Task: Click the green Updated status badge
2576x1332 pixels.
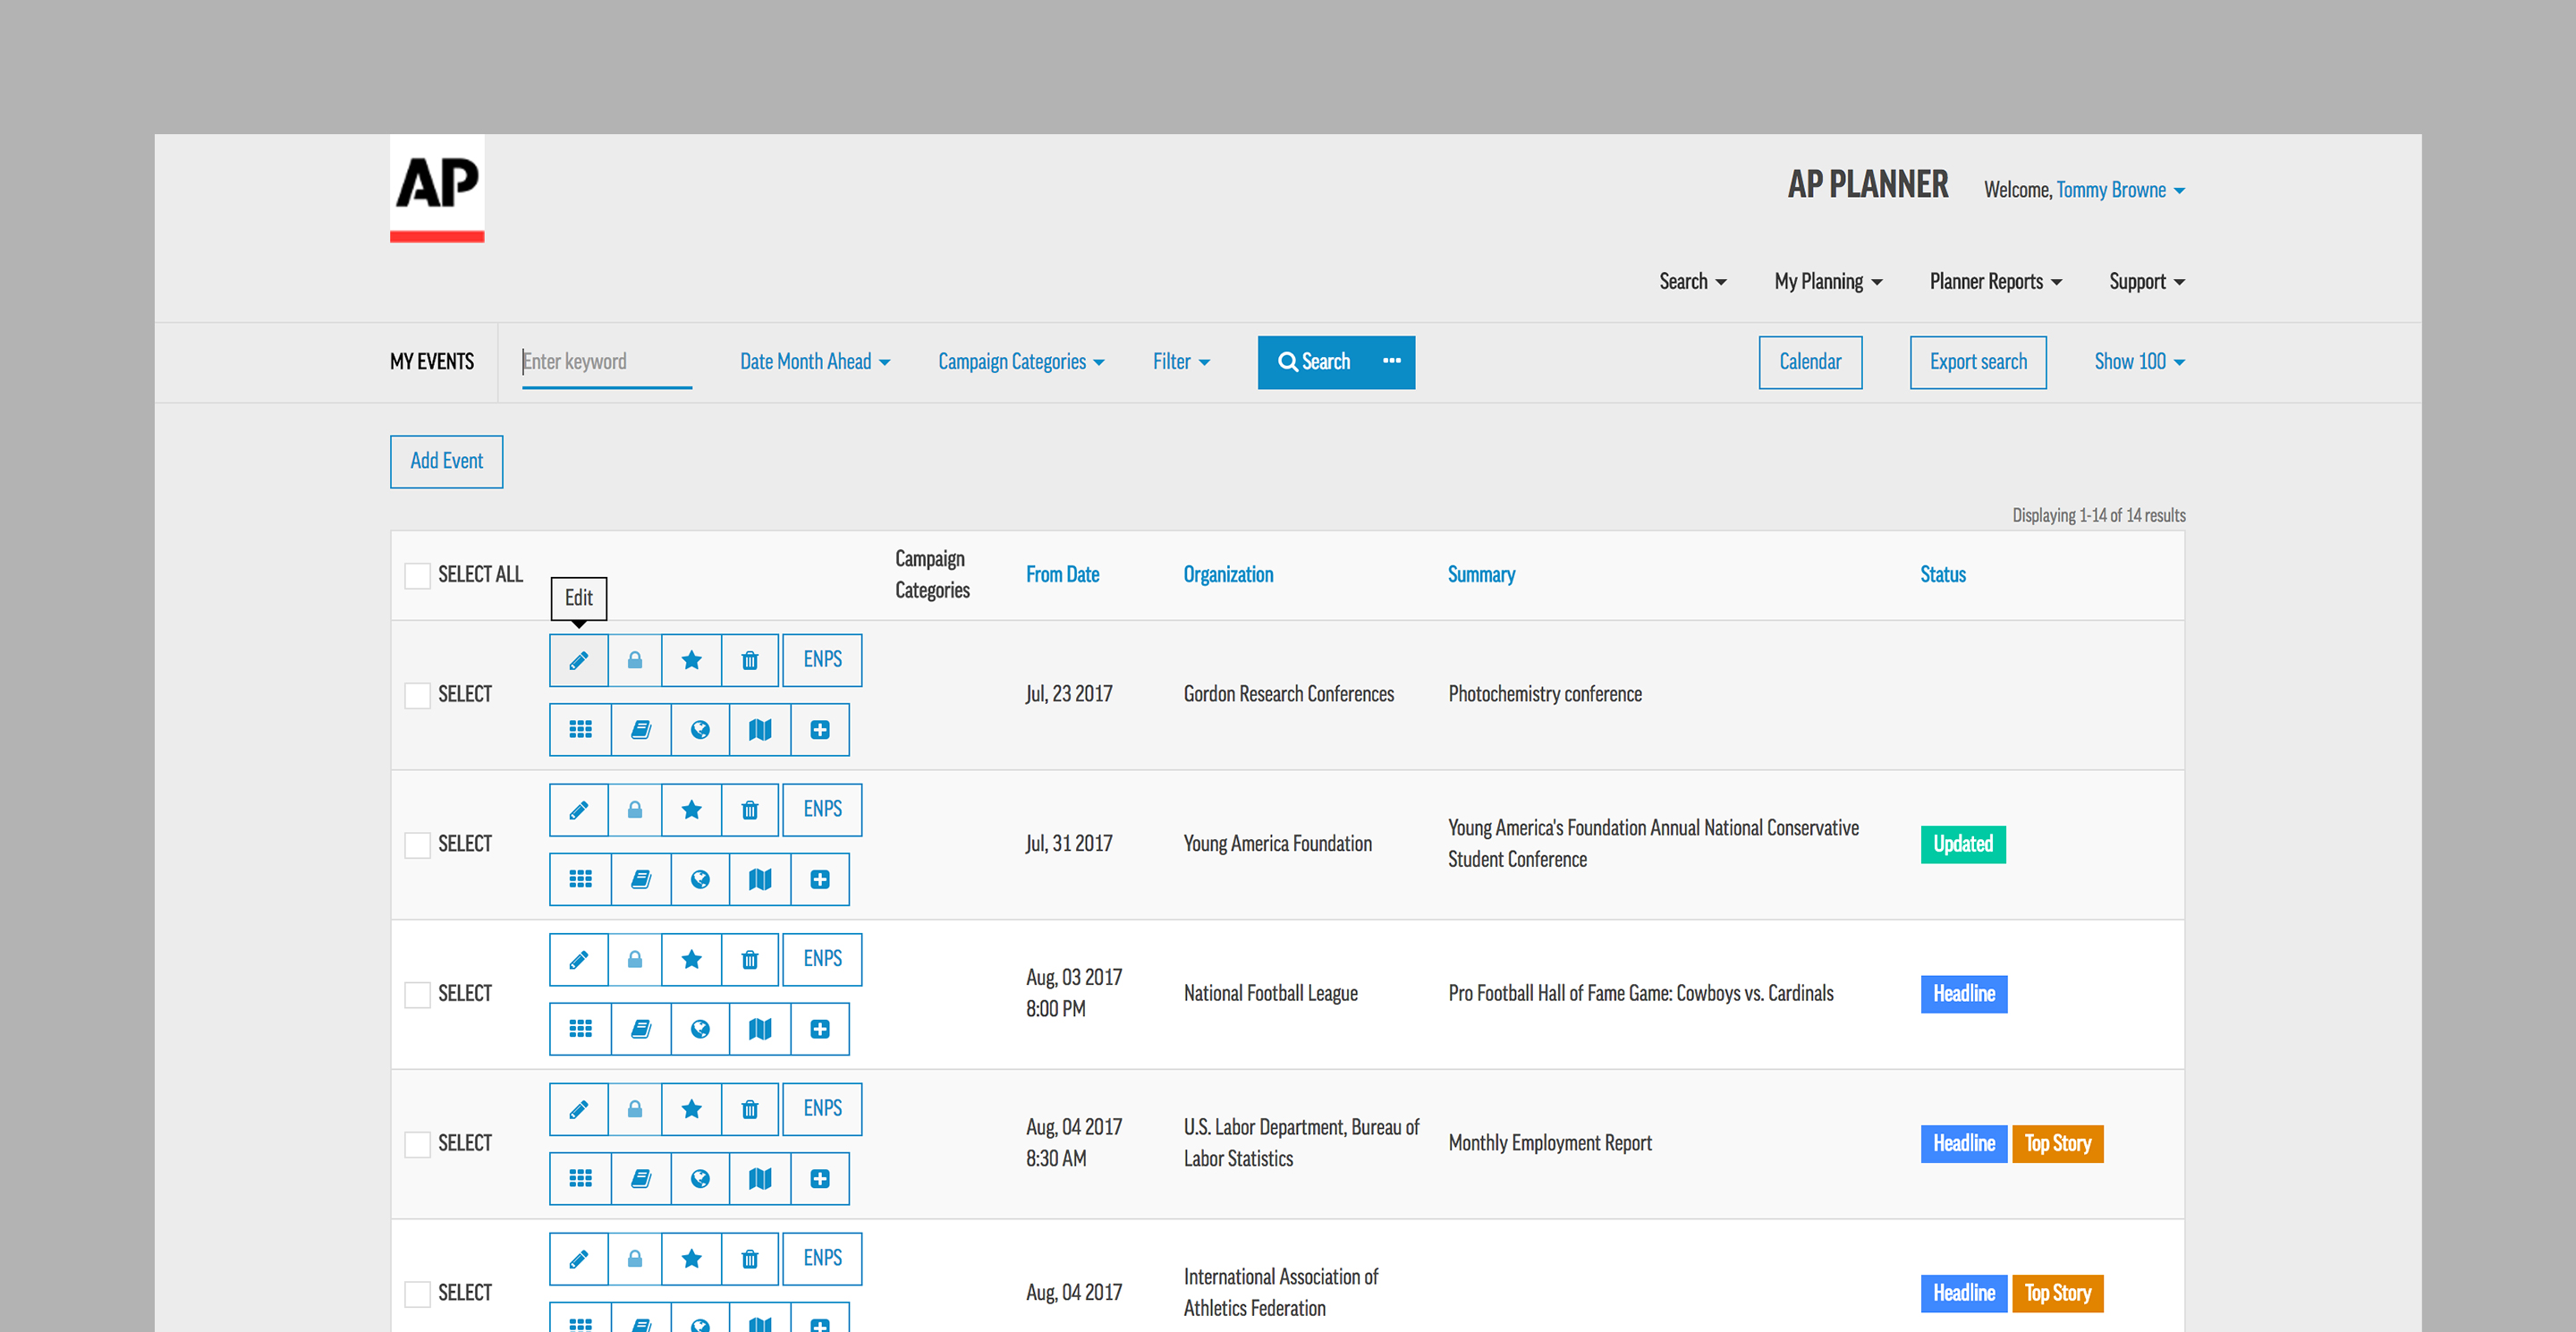Action: 1962,844
